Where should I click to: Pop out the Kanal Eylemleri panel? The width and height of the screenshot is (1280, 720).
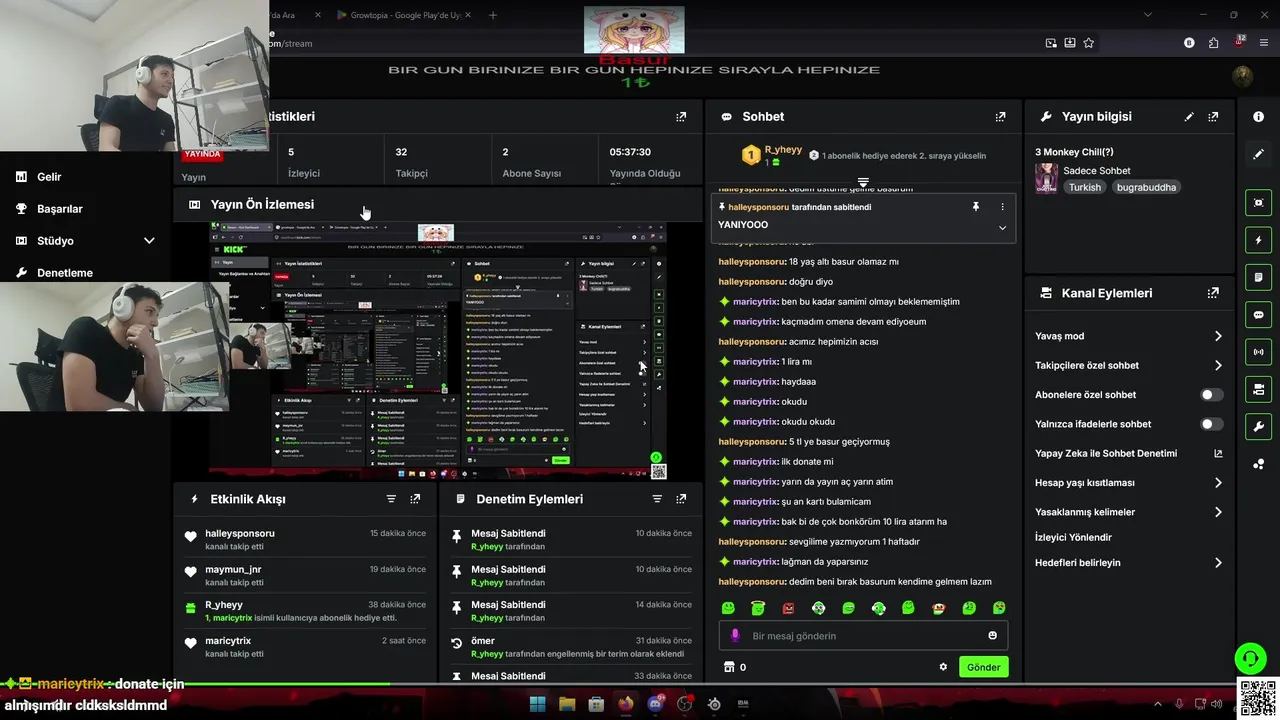[1213, 293]
